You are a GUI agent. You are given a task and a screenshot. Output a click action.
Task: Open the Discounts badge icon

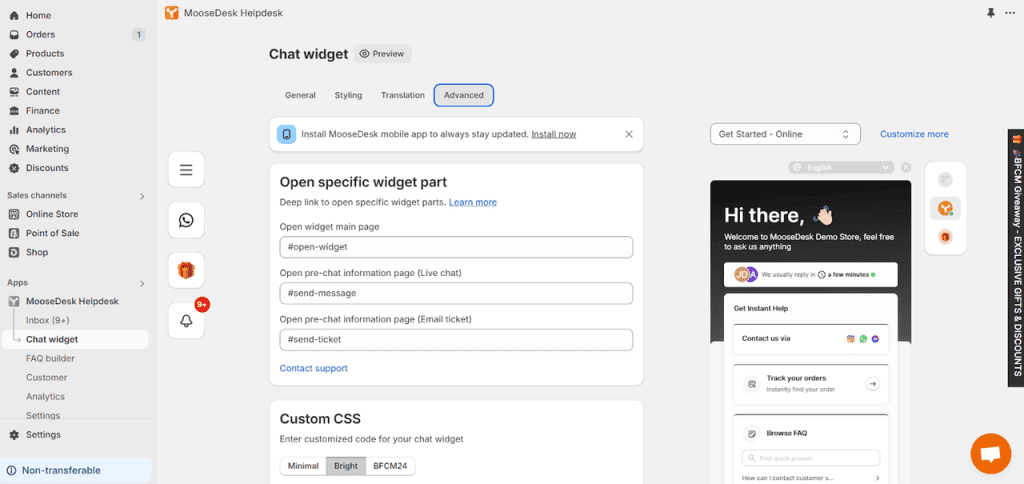14,168
